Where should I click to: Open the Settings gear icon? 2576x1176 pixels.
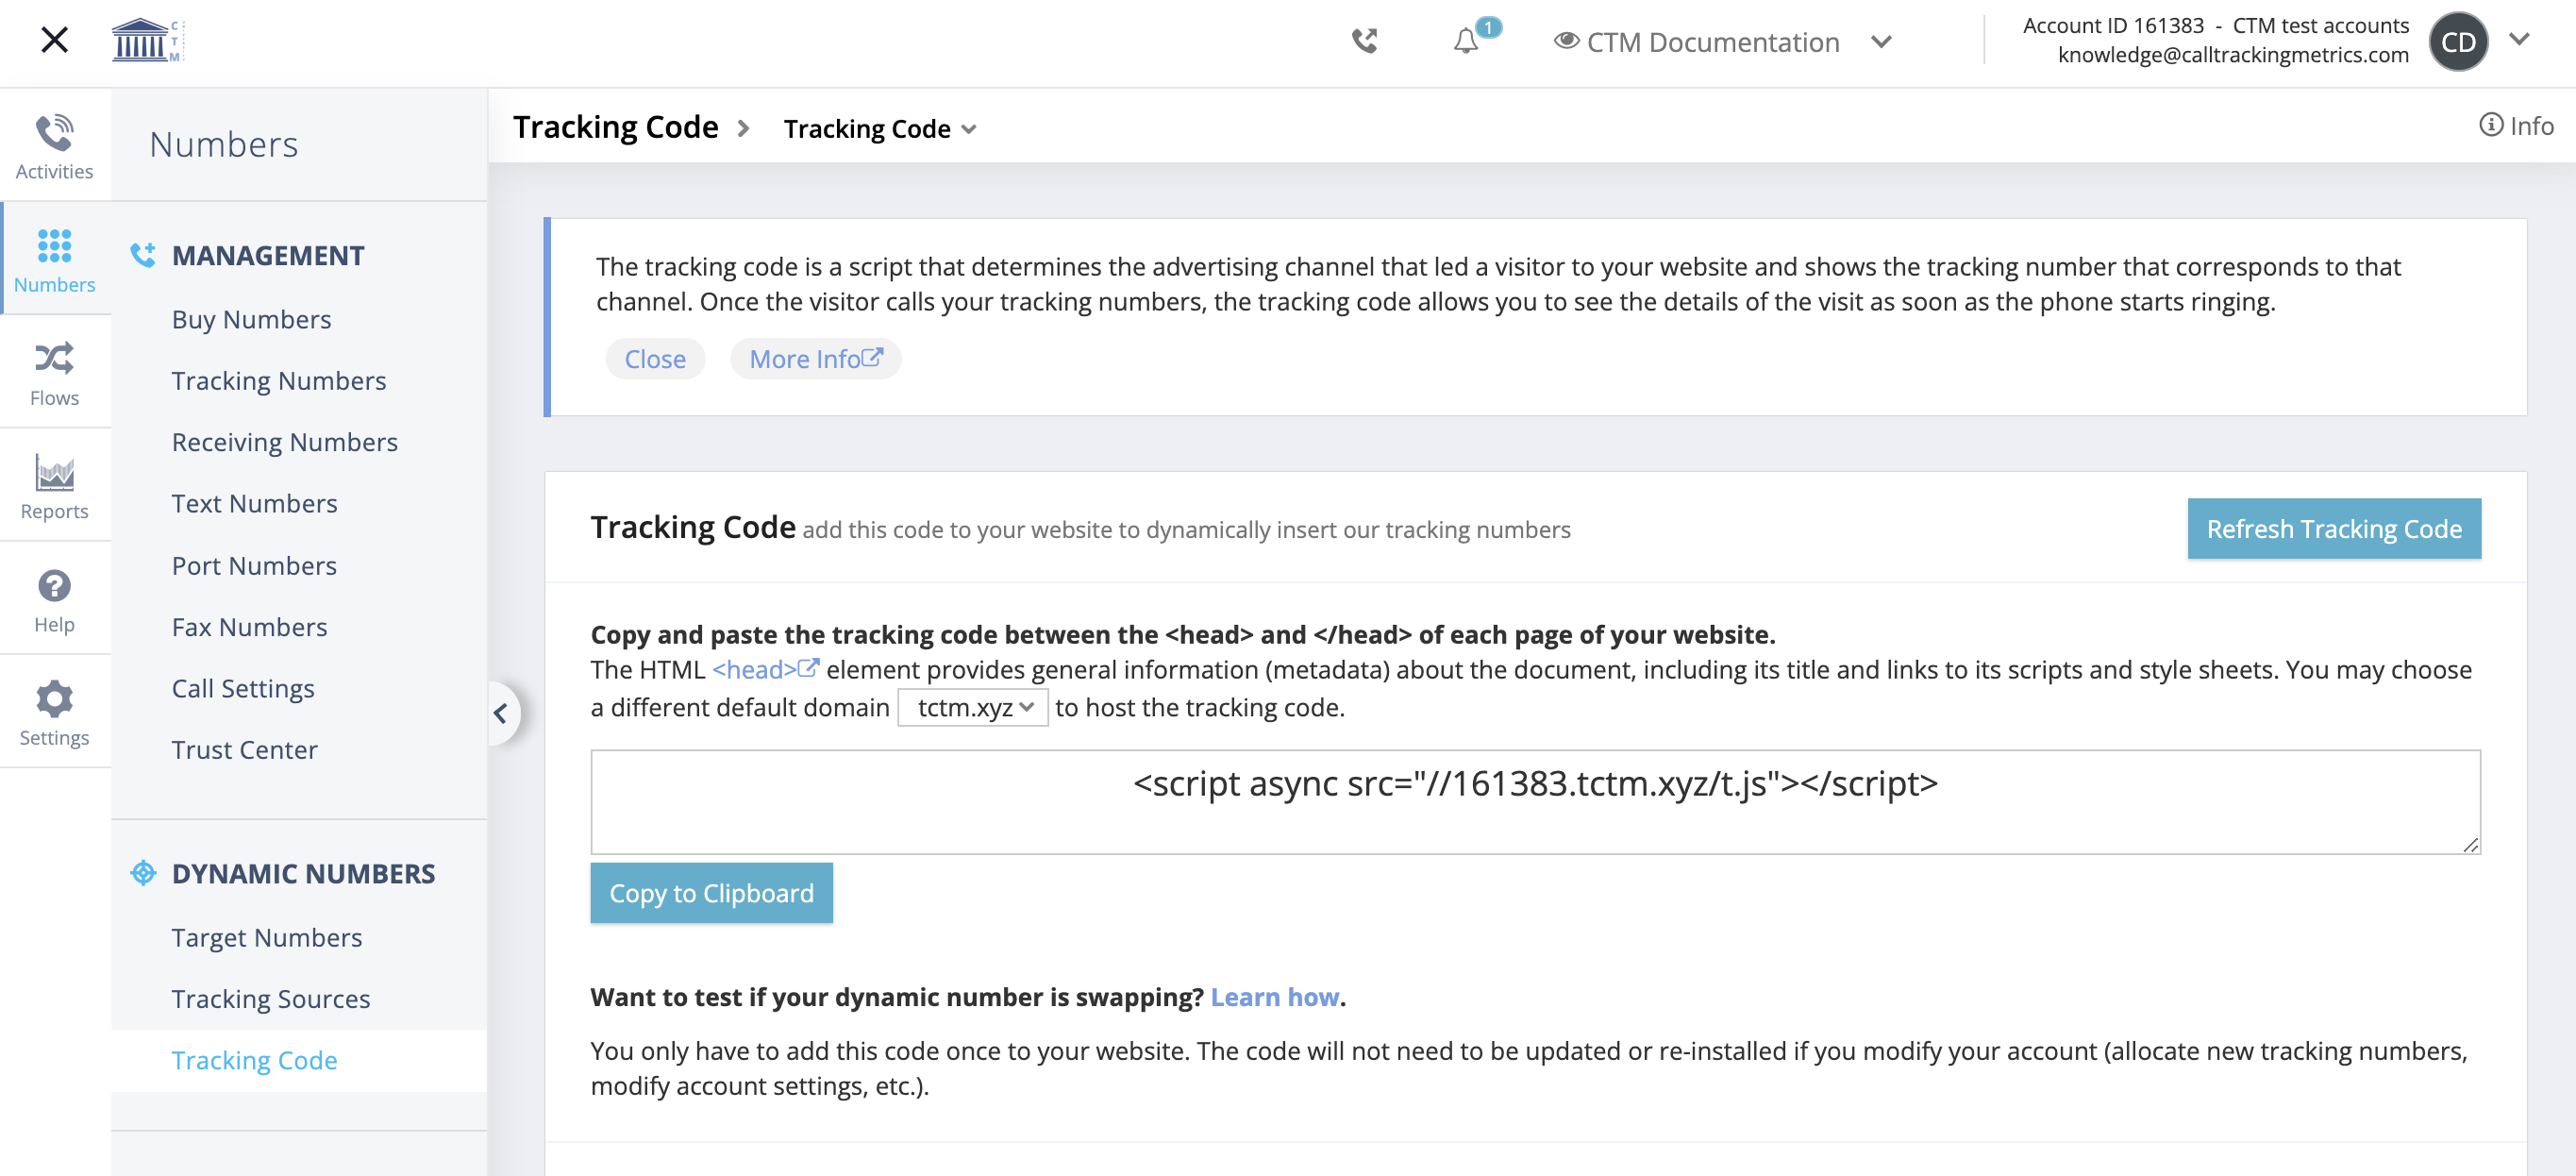[x=54, y=699]
